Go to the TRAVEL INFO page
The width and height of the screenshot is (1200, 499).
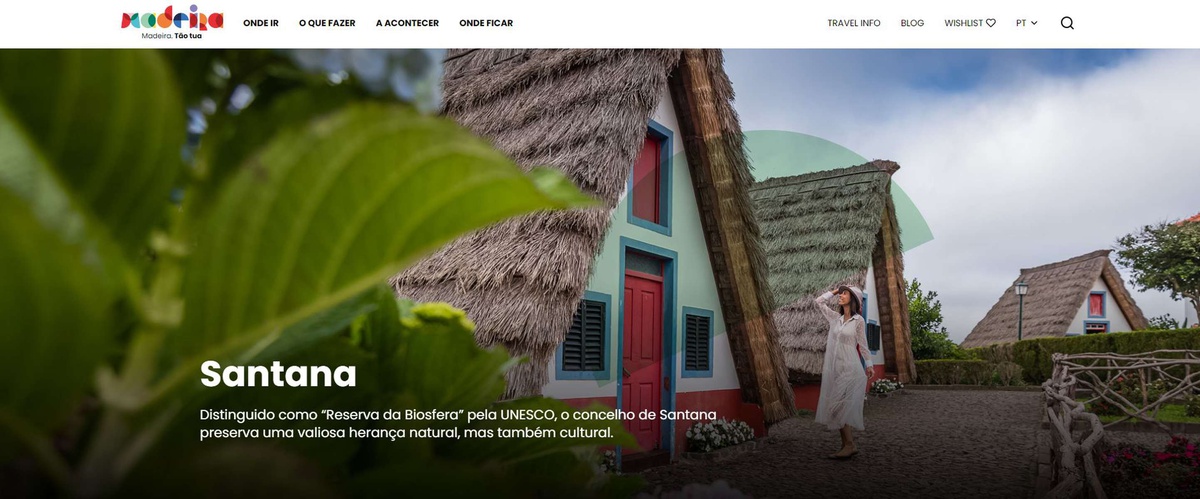854,23
